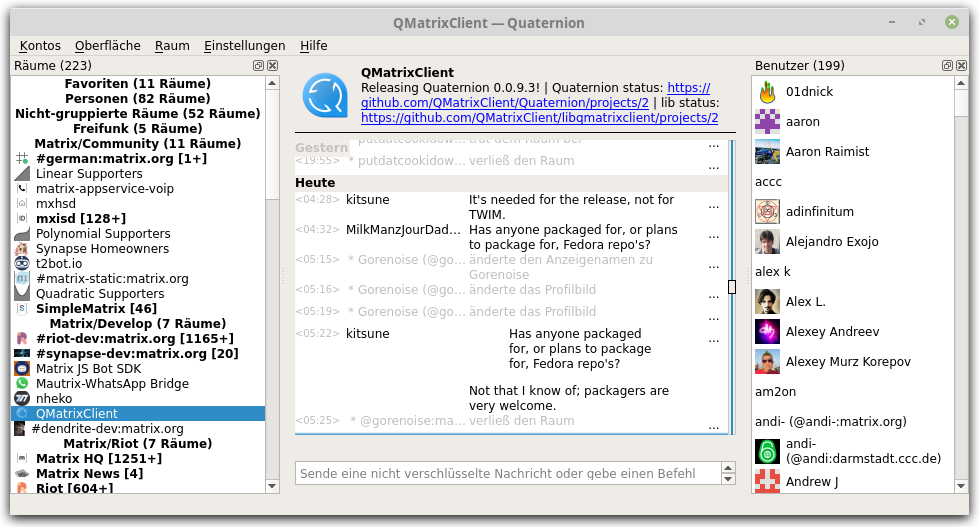Image resolution: width=979 pixels, height=527 pixels.
Task: Click the matrix-appservice-voip phone icon
Action: [x=22, y=189]
